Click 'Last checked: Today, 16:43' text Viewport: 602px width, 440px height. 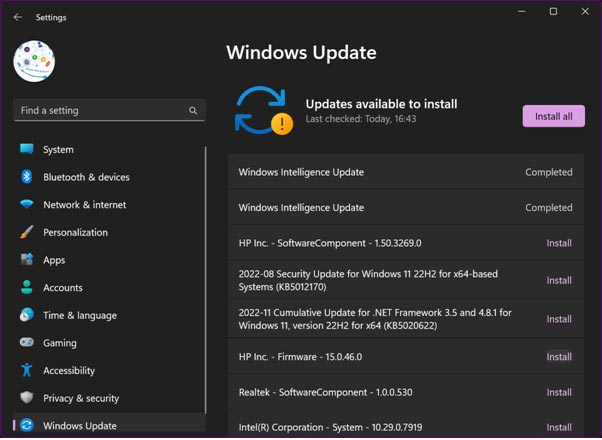[361, 119]
